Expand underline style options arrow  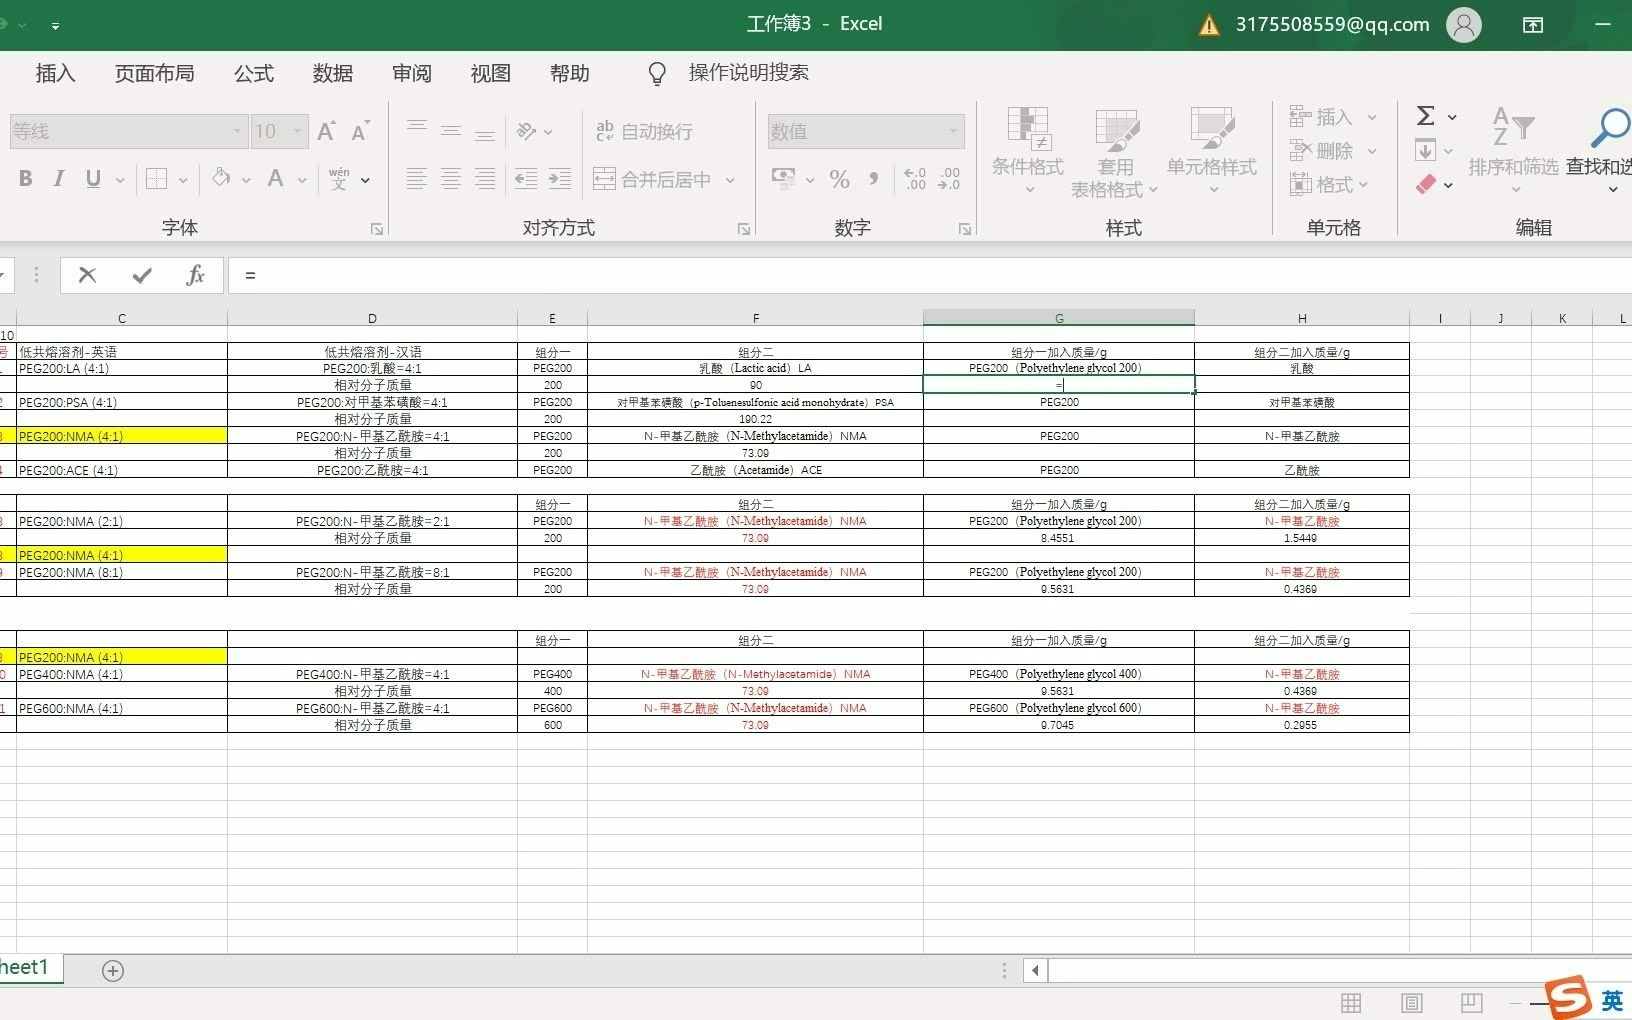click(120, 180)
